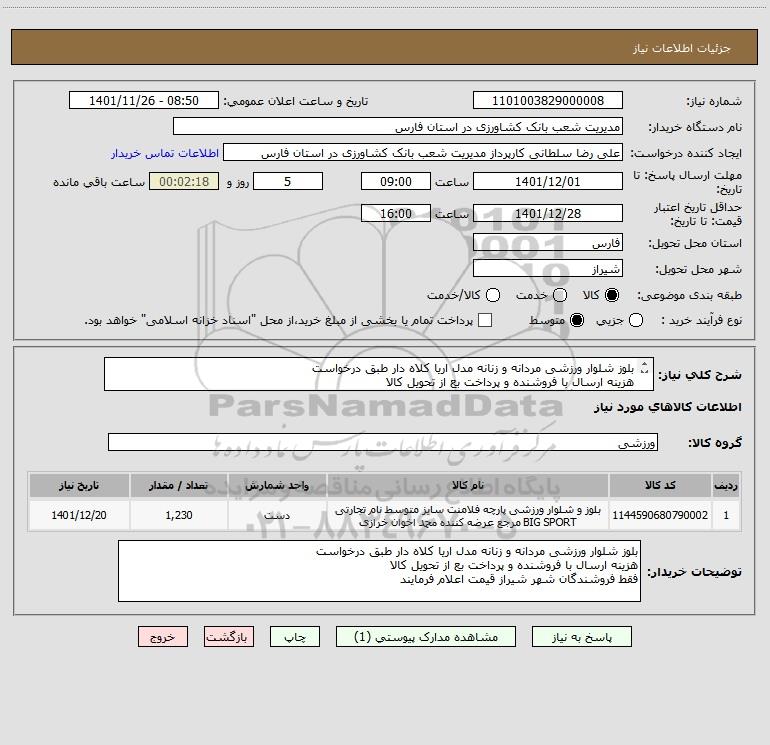The height and width of the screenshot is (745, 770).
Task: Click the تاریخ نیاز column header
Action: pyautogui.click(x=79, y=485)
